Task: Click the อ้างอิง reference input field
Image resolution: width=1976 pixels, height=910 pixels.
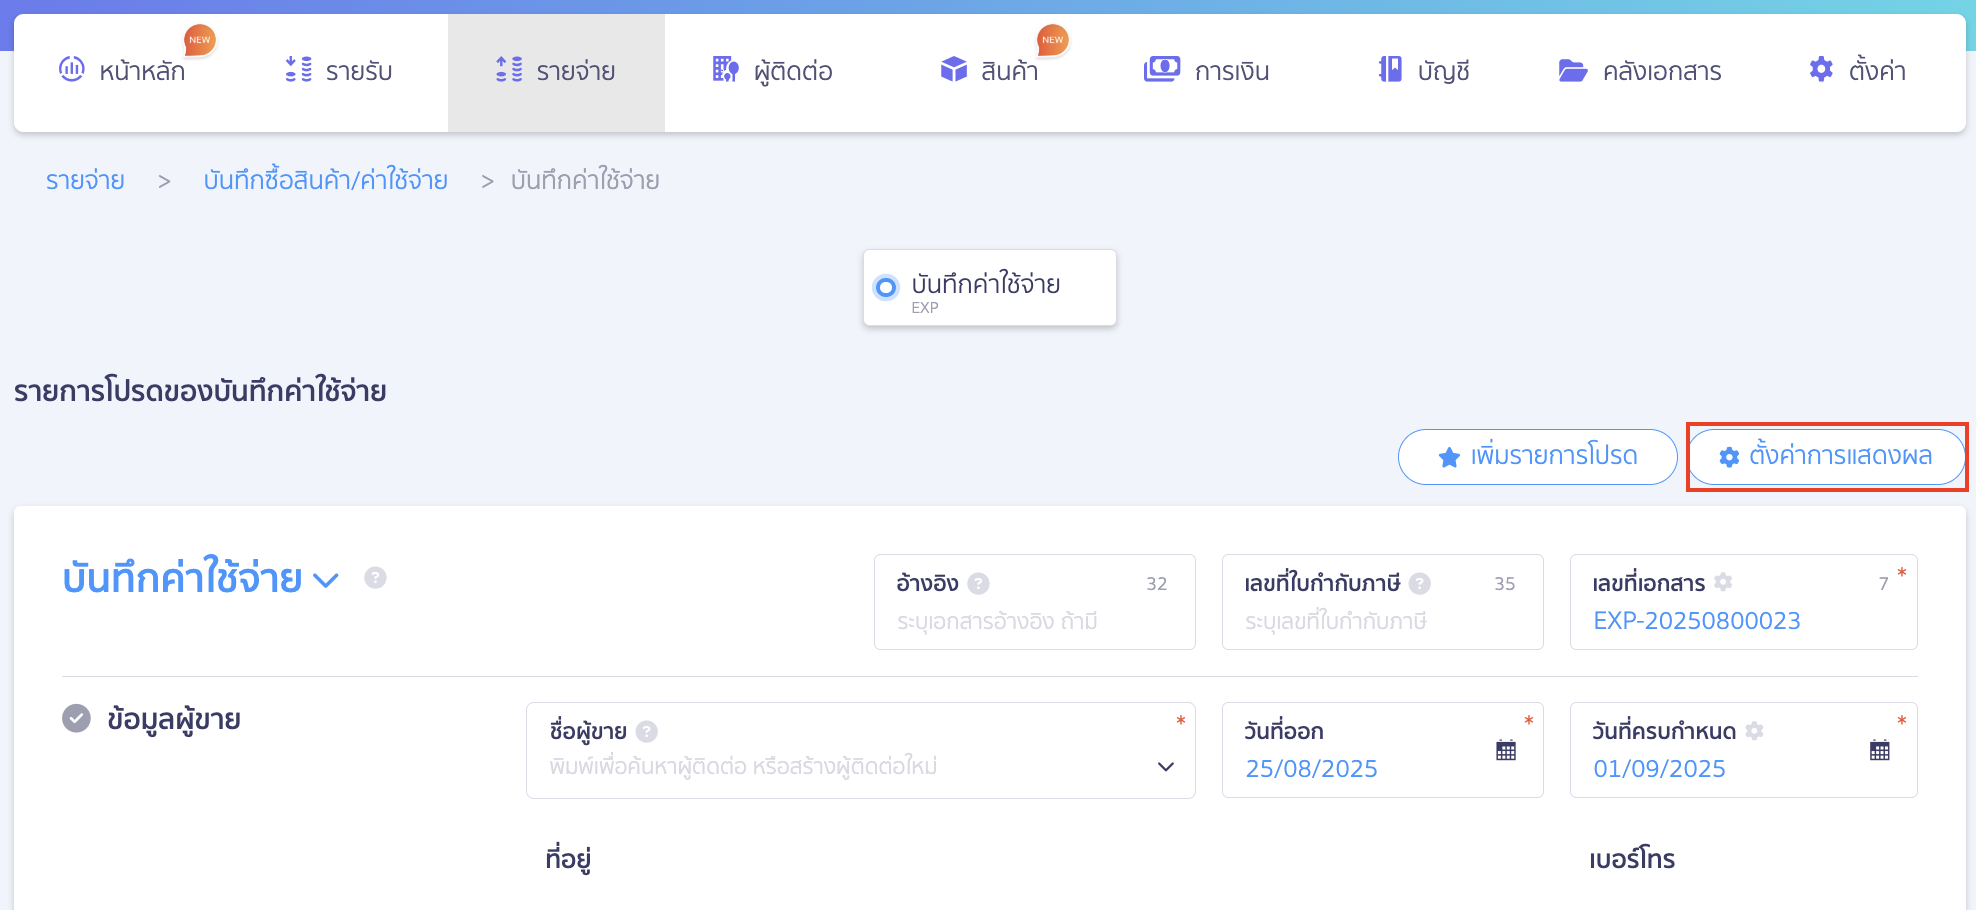Action: 1035,602
